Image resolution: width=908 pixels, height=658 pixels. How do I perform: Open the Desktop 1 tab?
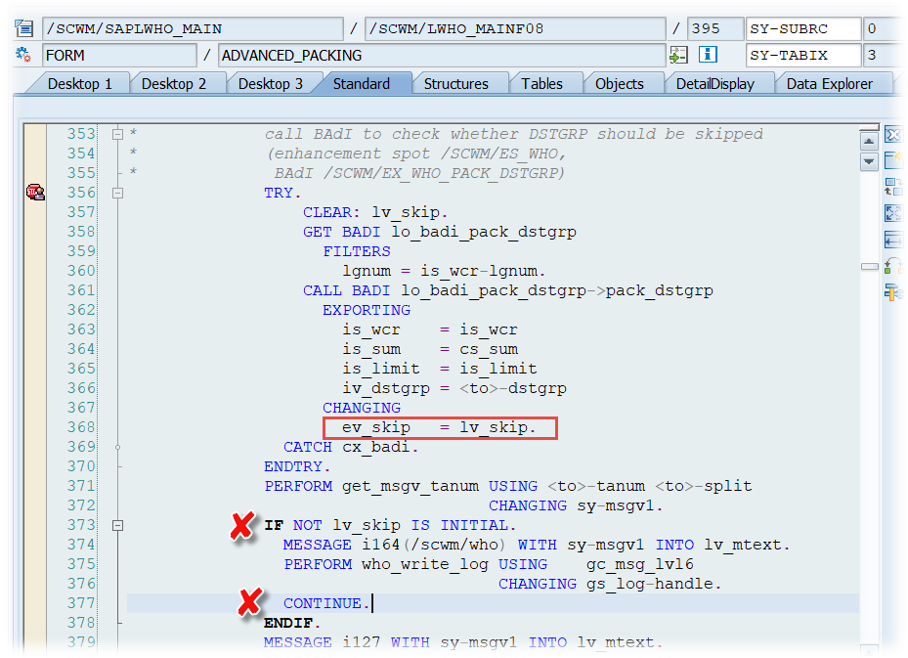click(80, 84)
